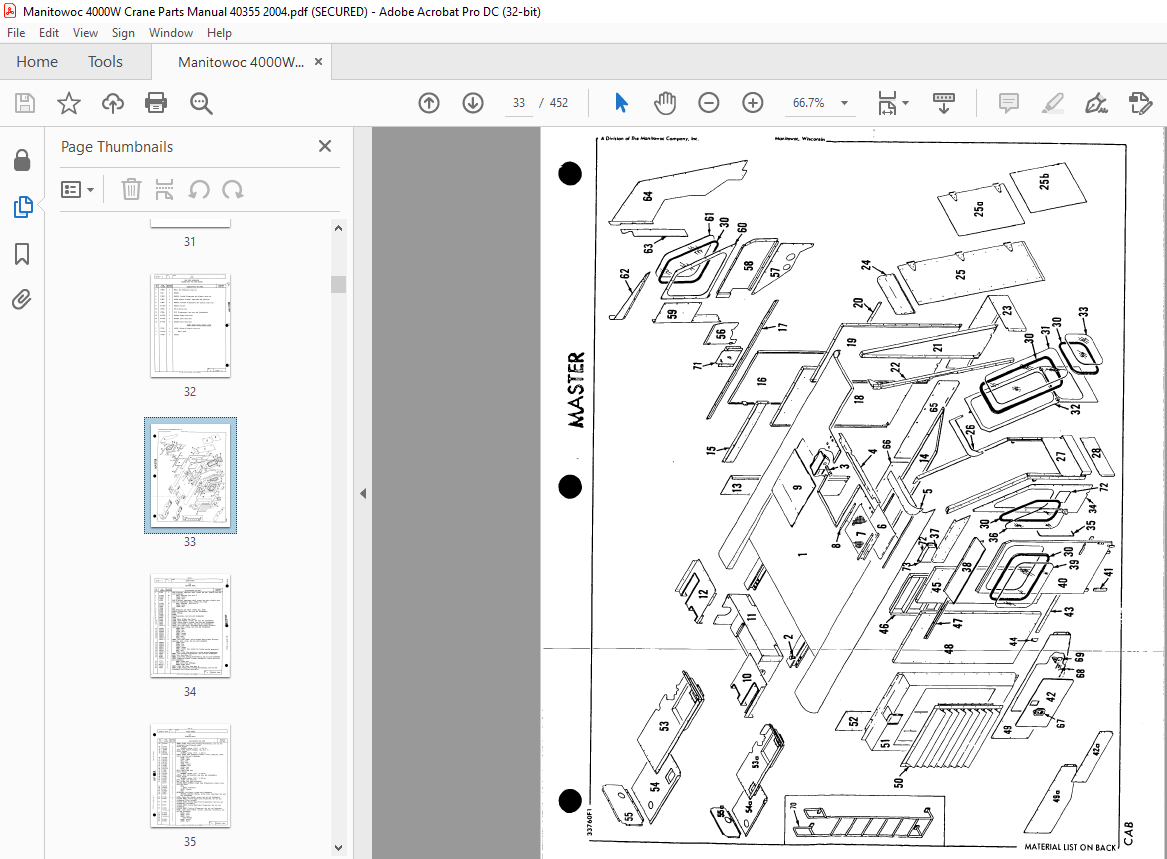Select the Manitowoc 4000W document tab
Viewport: 1167px width, 859px height.
[240, 62]
